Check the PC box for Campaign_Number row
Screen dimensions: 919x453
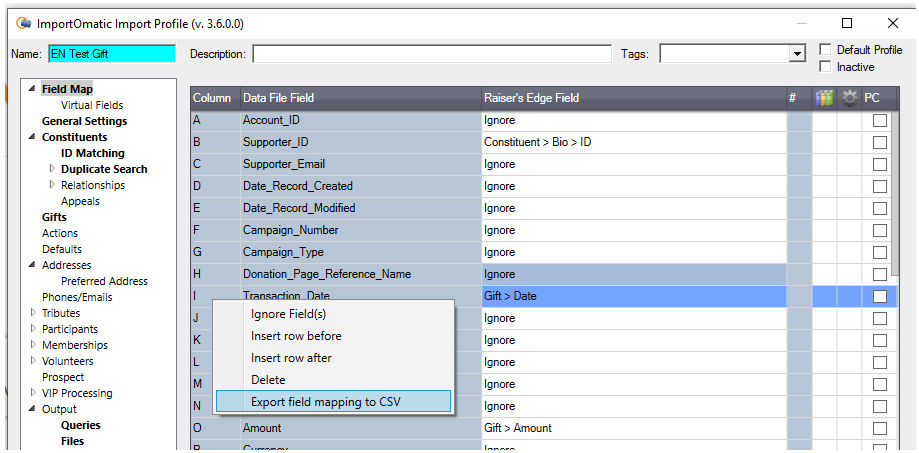click(x=880, y=230)
